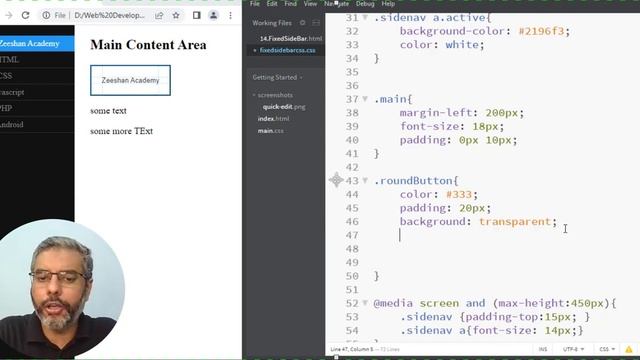Open the CSS language mode dropdown
Image resolution: width=640 pixels, height=360 pixels.
click(x=607, y=349)
